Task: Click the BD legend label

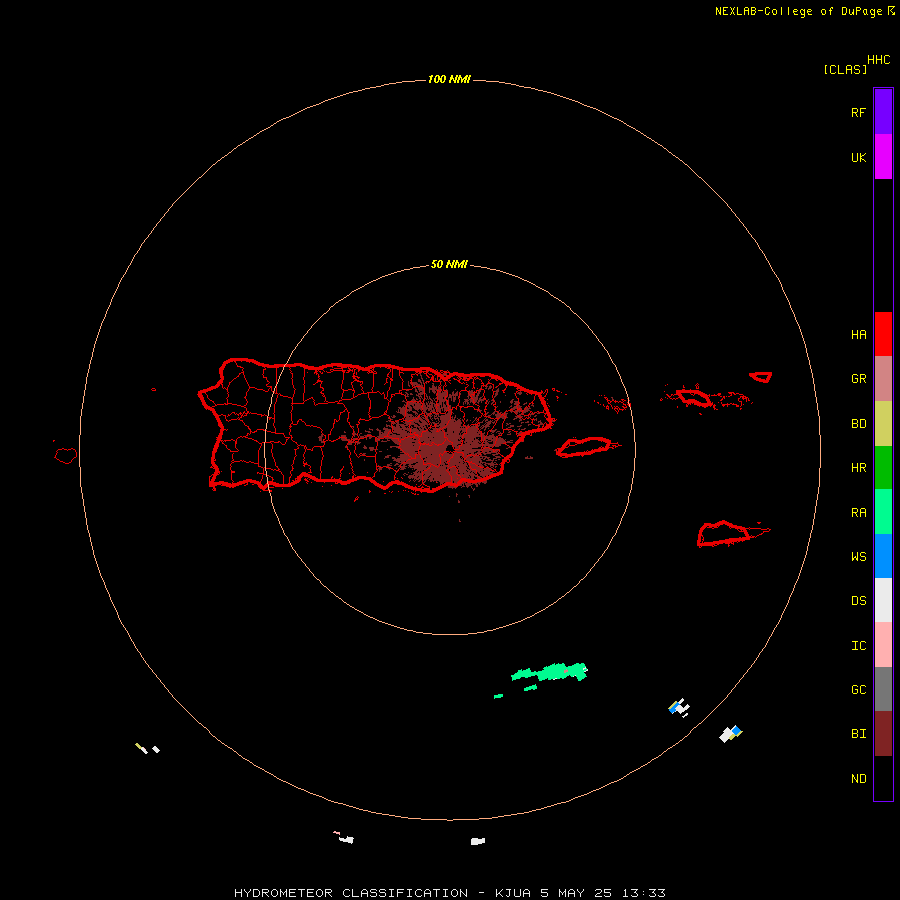Action: [858, 424]
